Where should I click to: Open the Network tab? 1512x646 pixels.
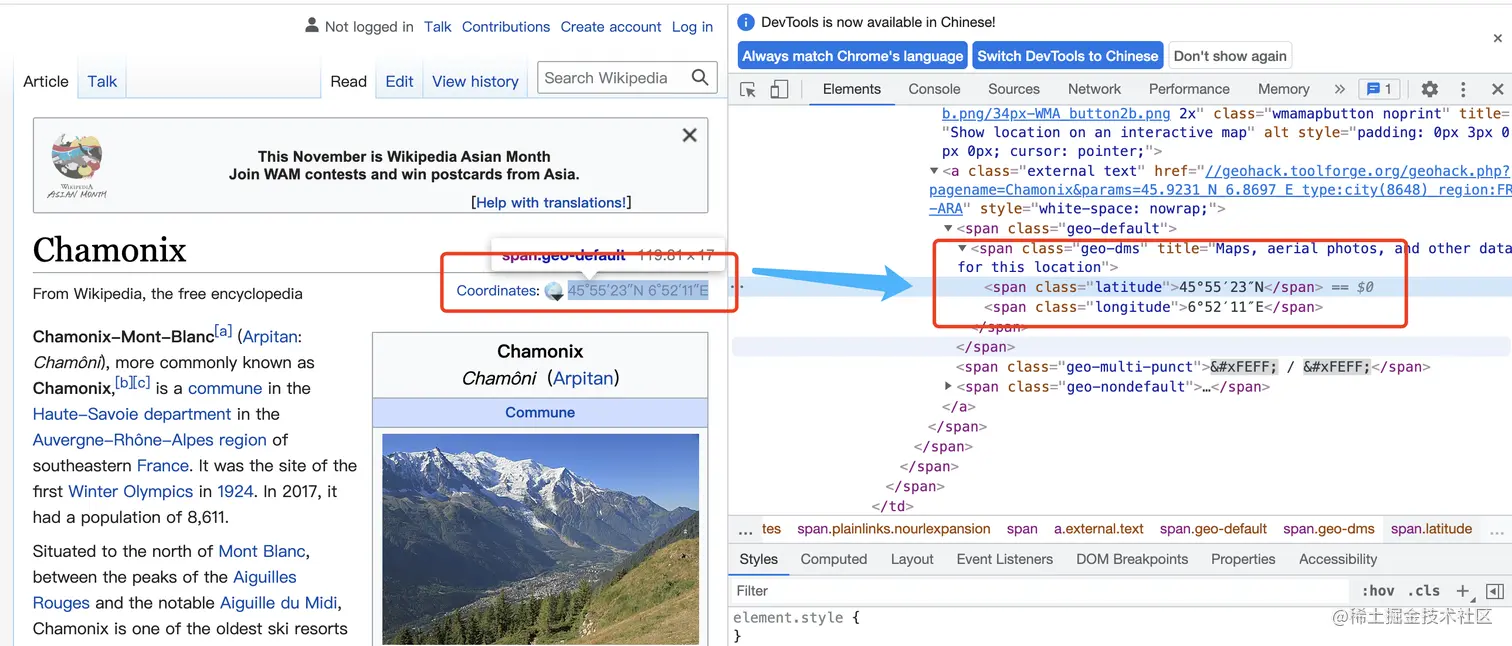click(1095, 89)
